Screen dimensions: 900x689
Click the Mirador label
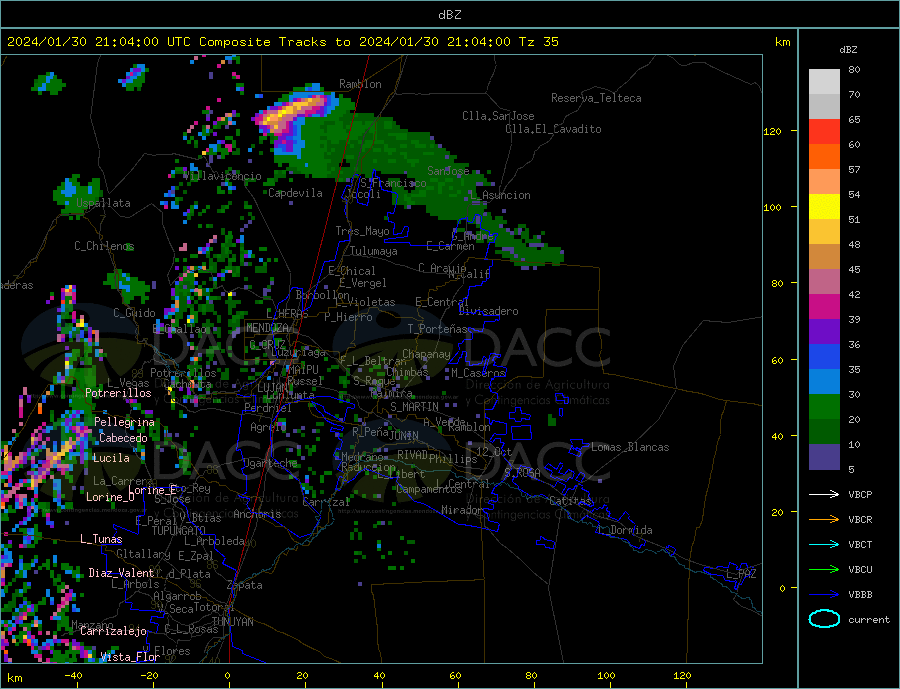(x=462, y=509)
